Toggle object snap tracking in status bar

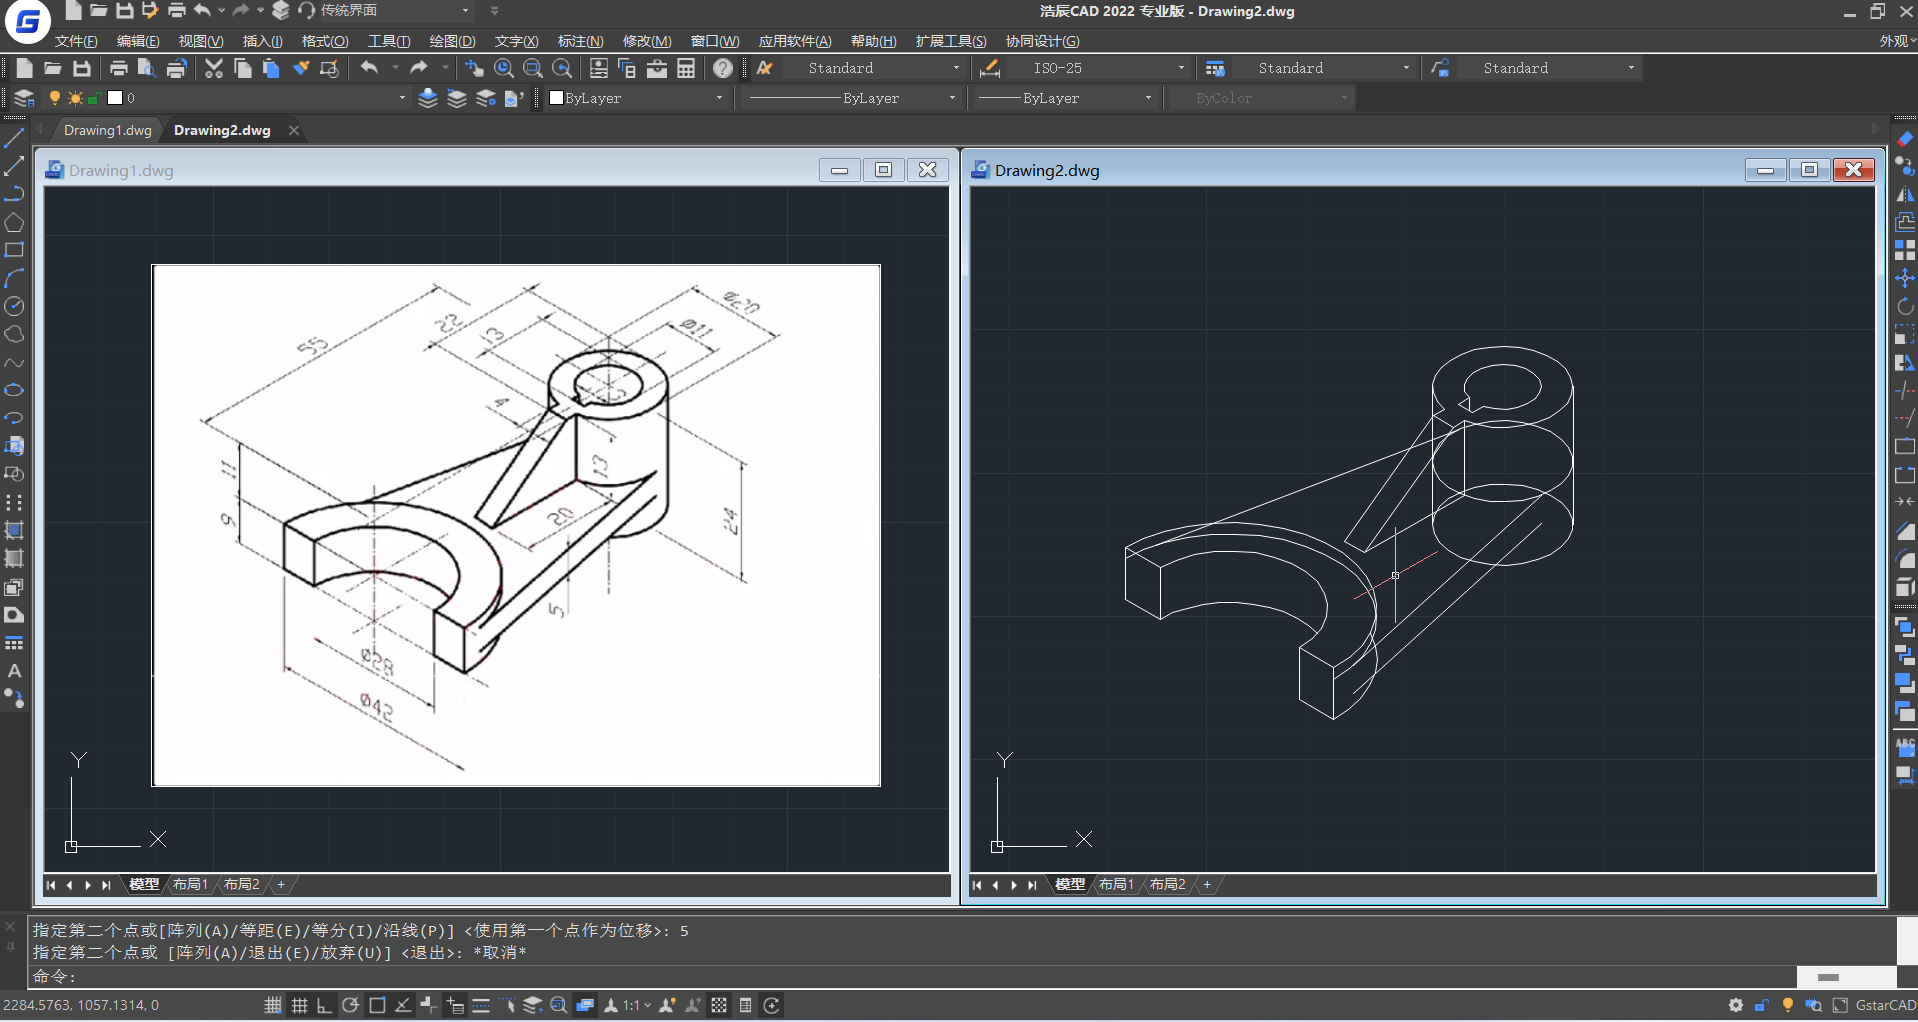pos(403,1005)
